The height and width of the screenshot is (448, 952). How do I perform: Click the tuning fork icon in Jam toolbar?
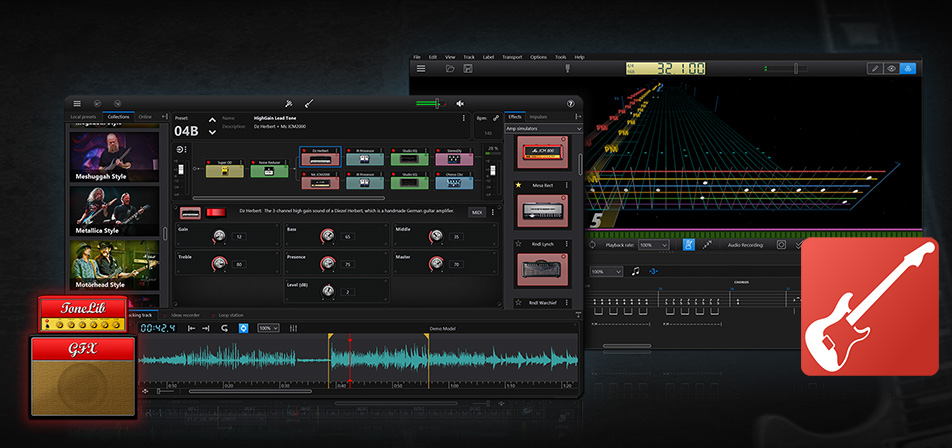click(567, 69)
